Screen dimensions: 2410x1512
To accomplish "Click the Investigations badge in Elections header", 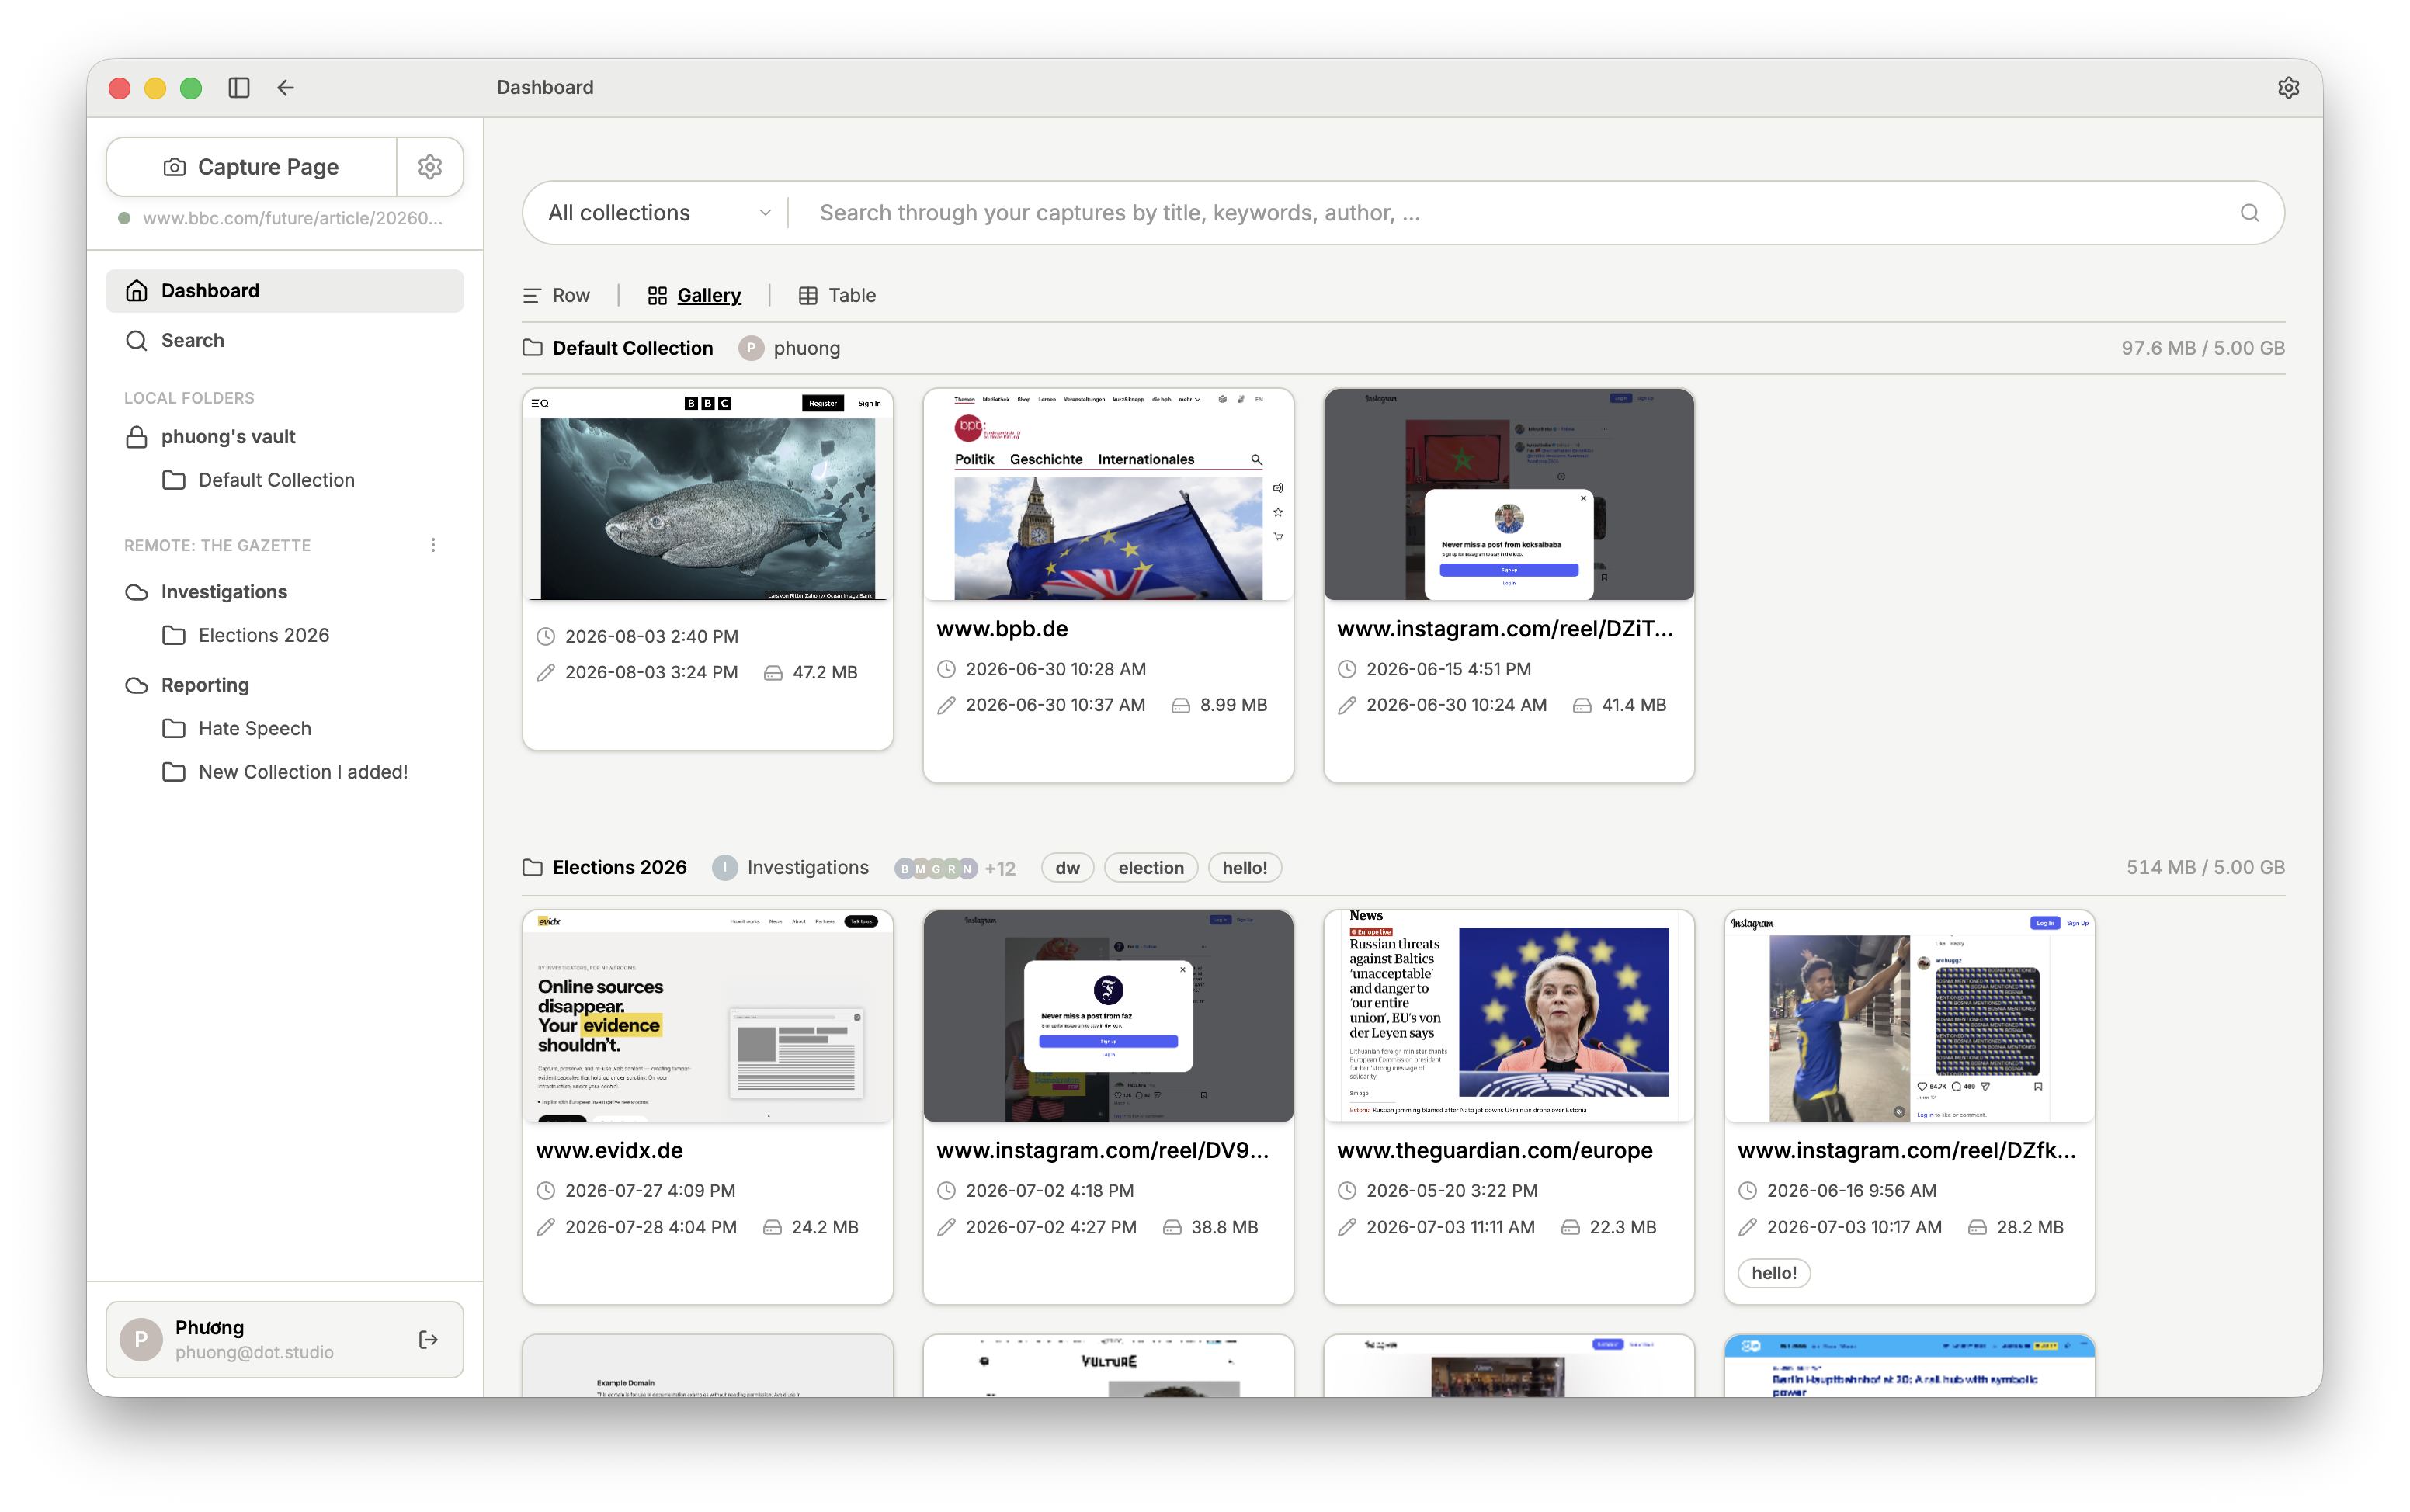I will click(790, 868).
